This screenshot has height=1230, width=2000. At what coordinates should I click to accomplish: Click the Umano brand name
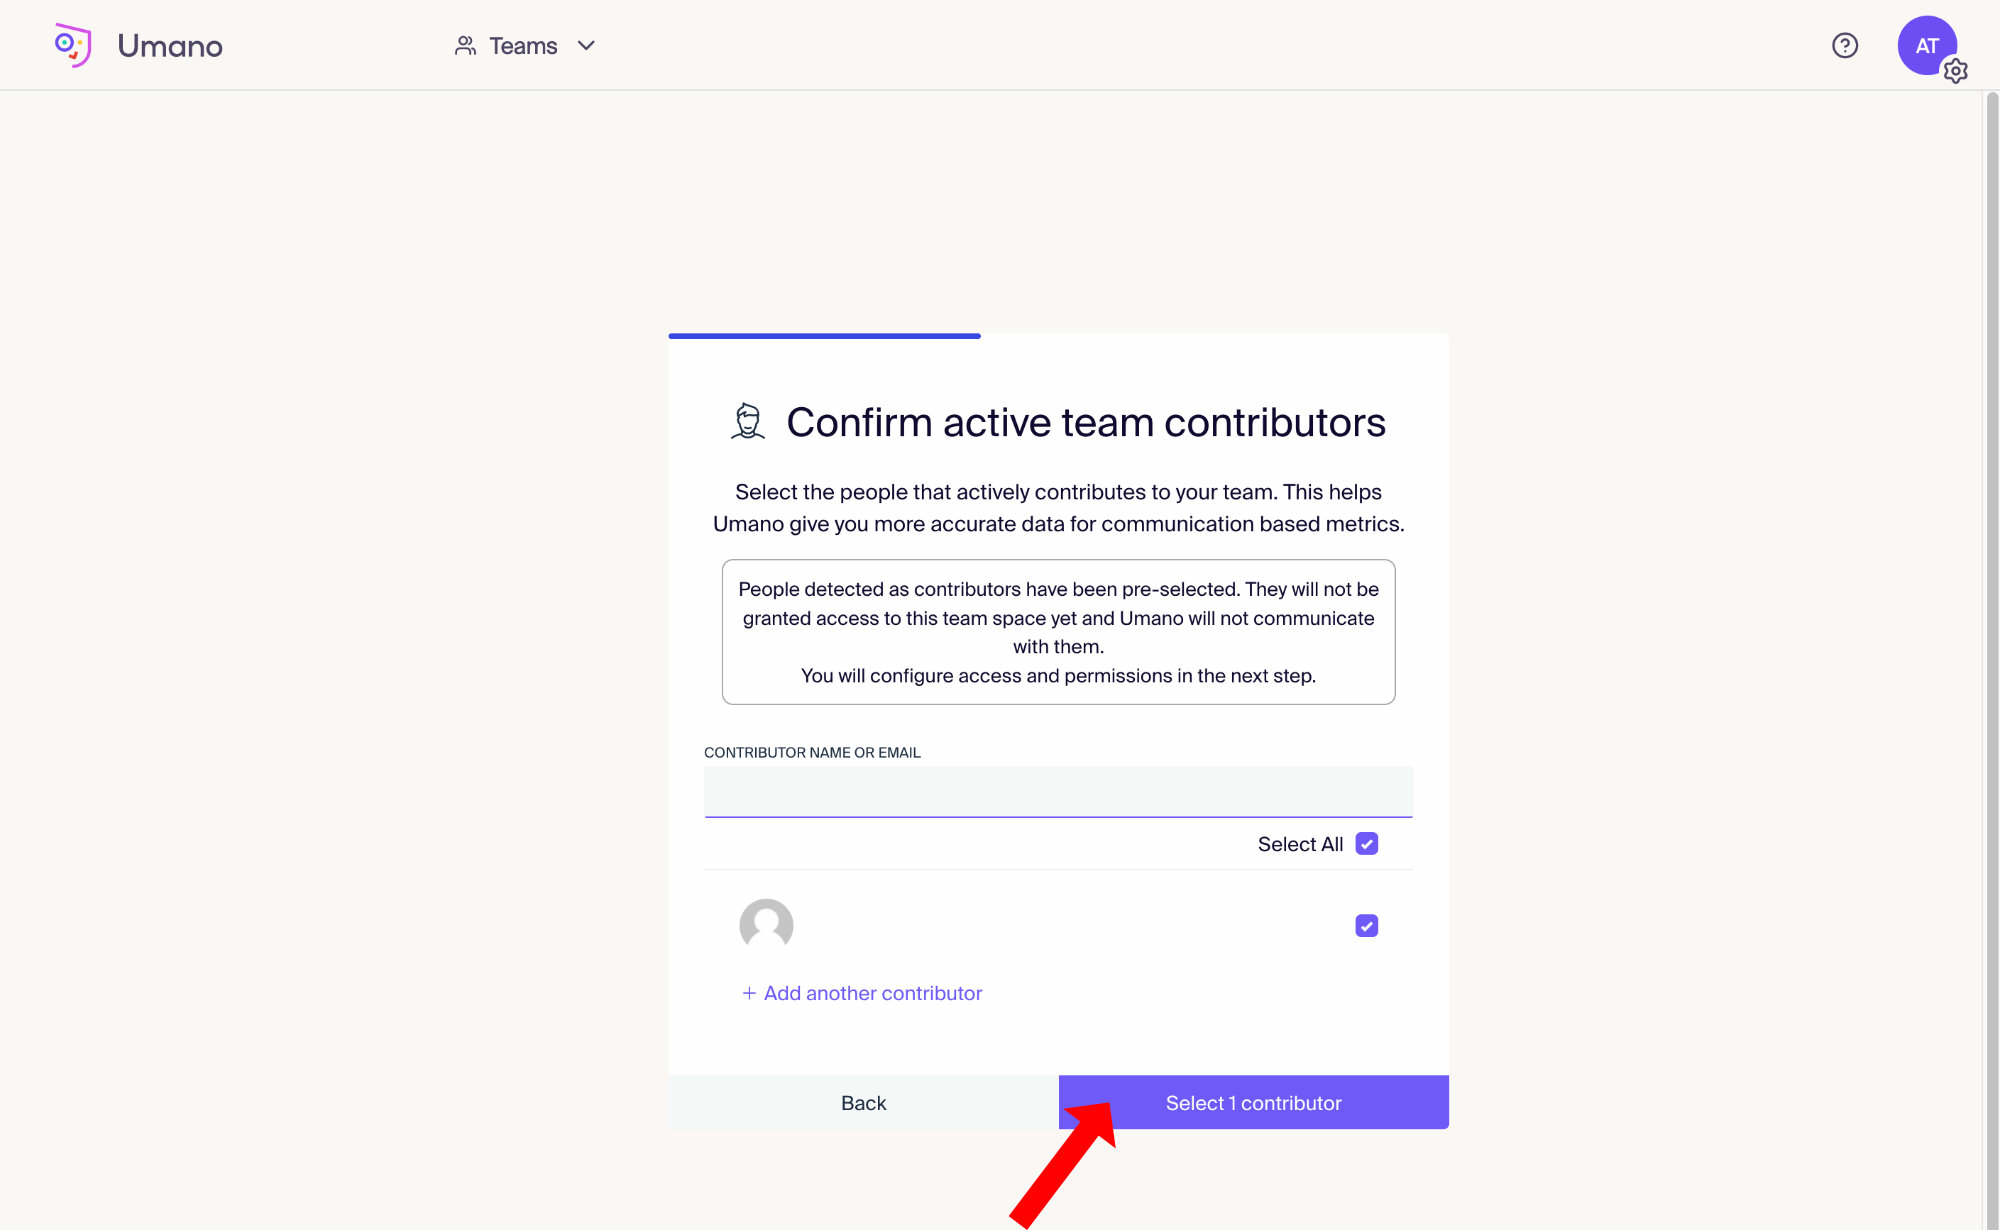coord(170,46)
